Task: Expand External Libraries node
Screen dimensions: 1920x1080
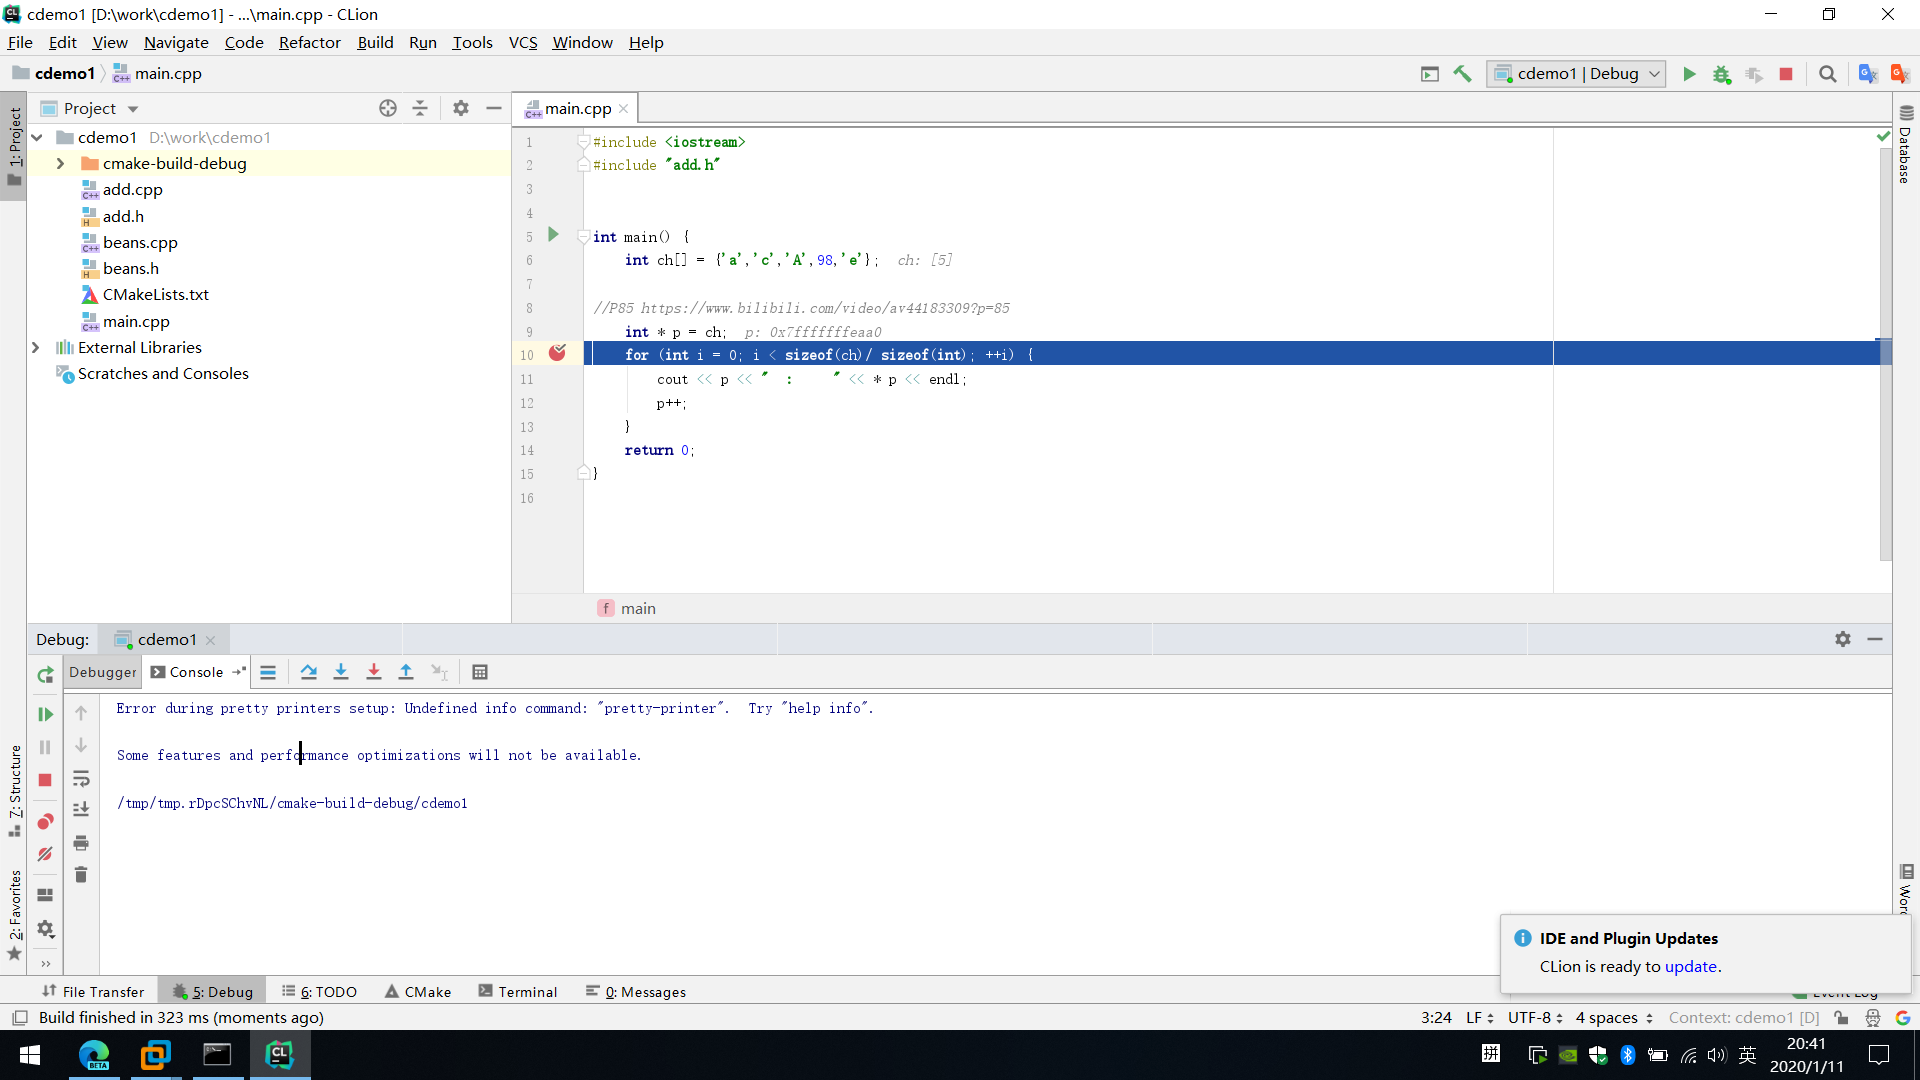Action: pyautogui.click(x=36, y=348)
